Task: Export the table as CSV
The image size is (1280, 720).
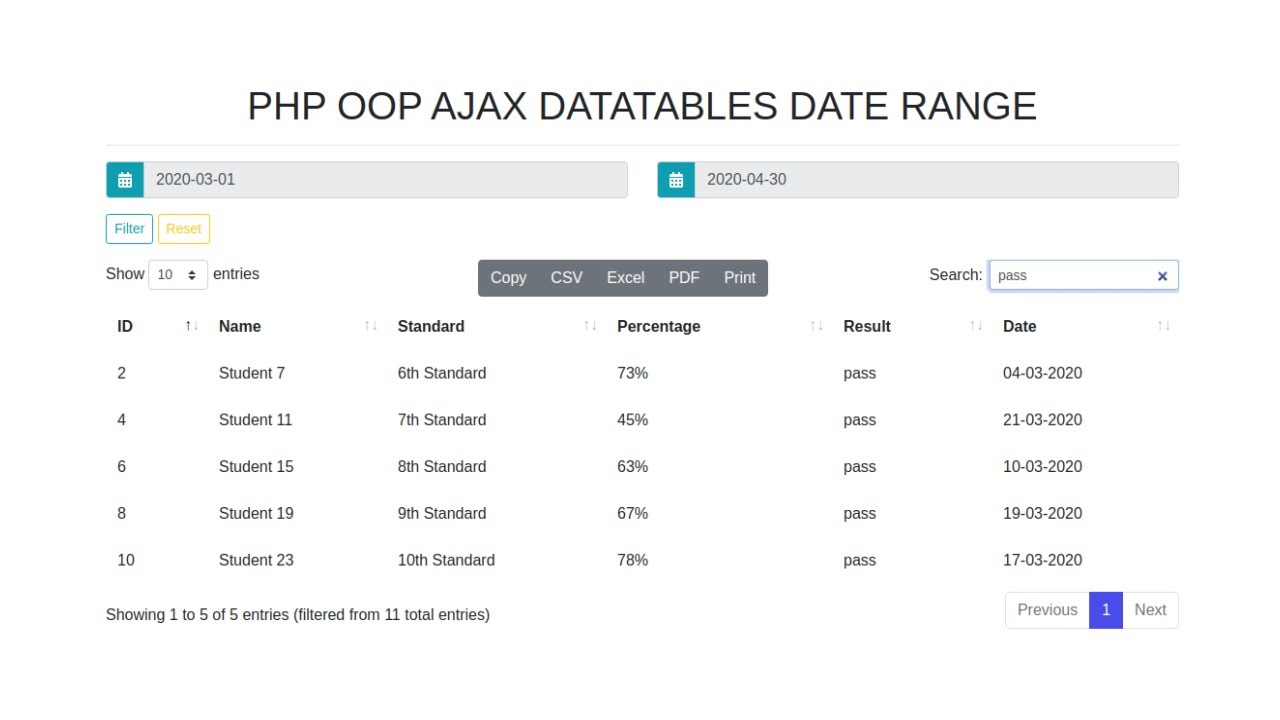Action: pos(566,278)
